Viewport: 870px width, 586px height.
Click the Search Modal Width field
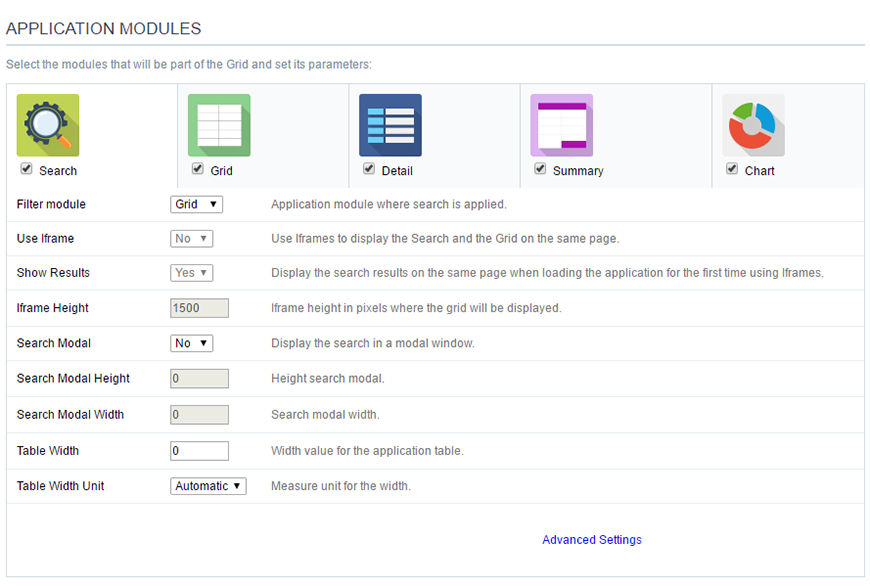[x=199, y=414]
